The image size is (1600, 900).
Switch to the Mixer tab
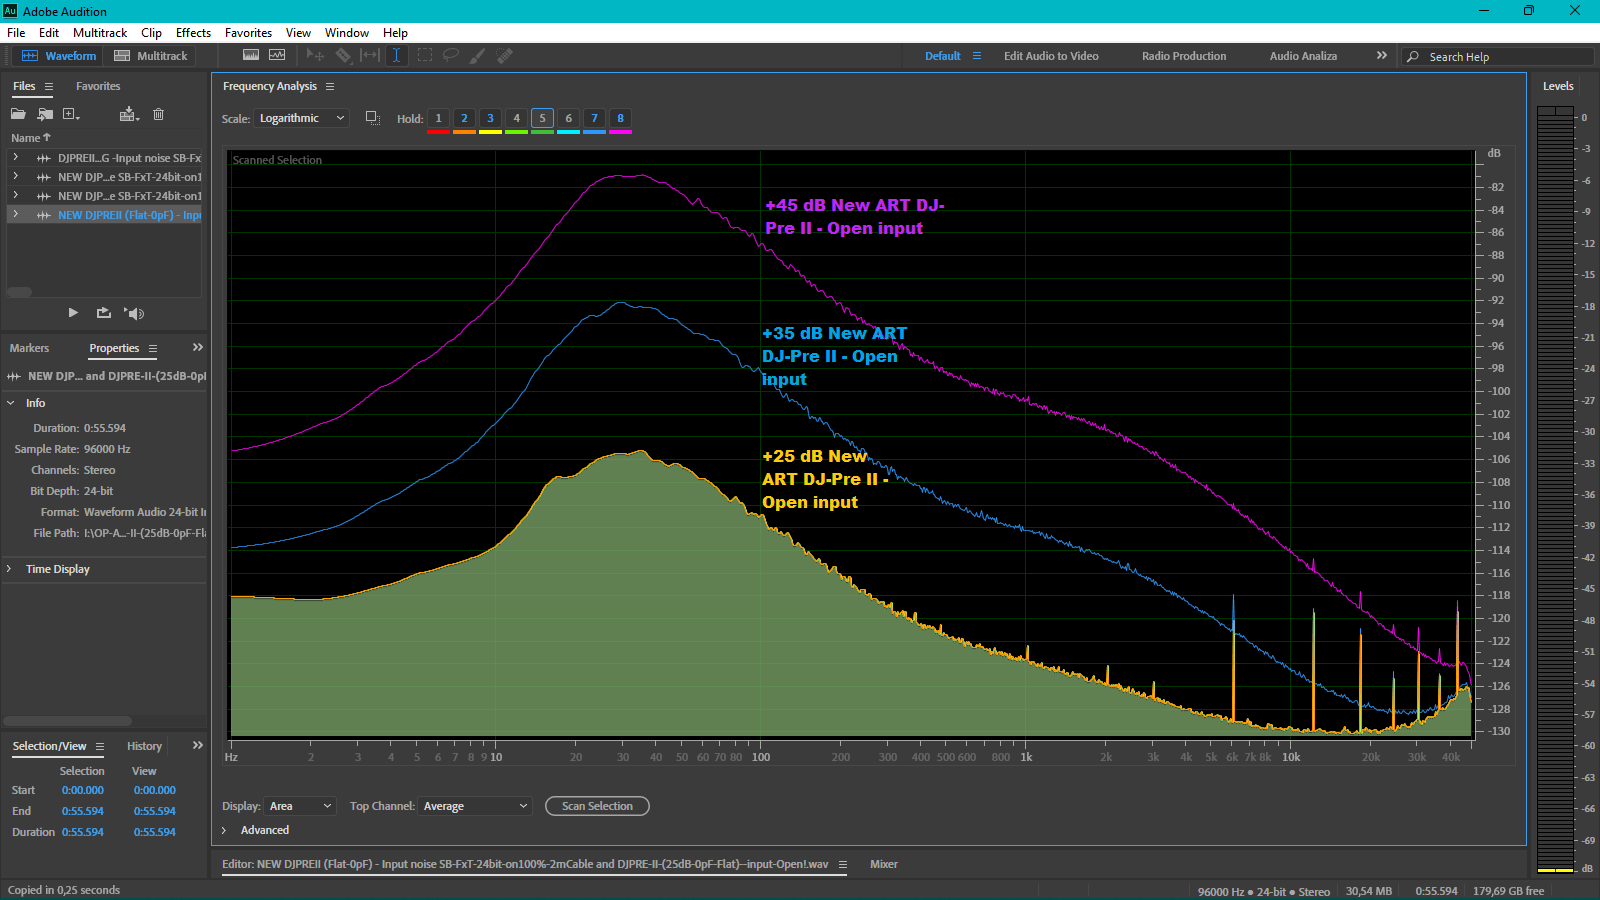point(884,864)
